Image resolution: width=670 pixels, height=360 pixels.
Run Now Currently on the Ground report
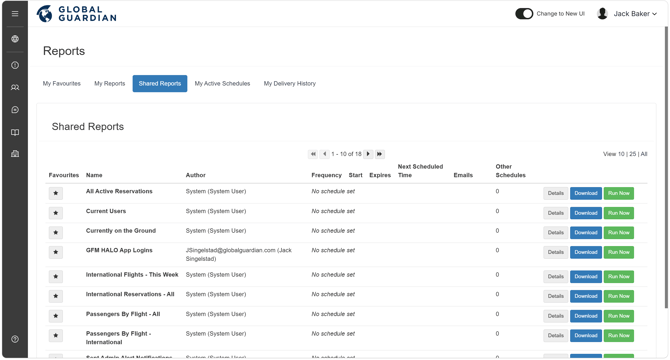tap(619, 233)
